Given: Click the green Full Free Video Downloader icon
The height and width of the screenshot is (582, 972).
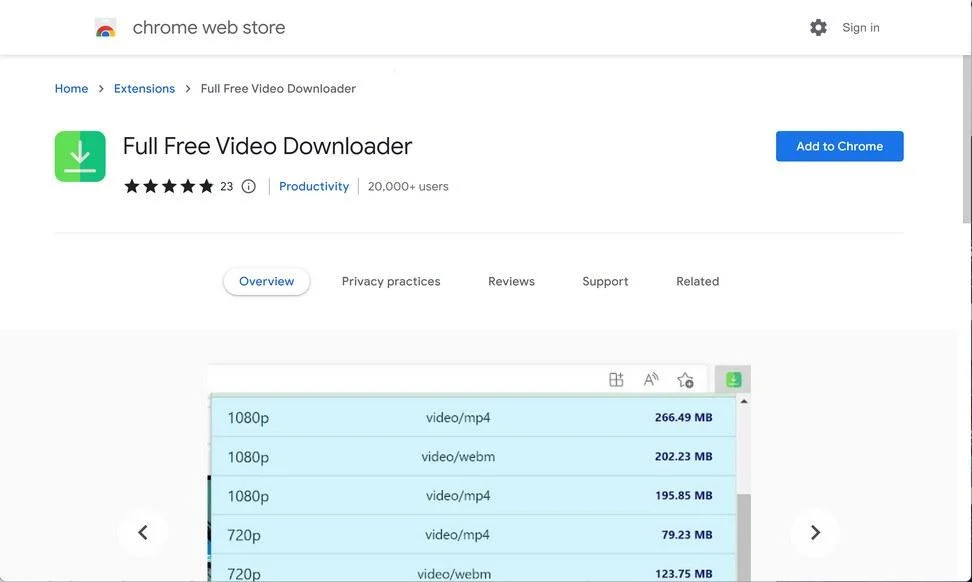Looking at the screenshot, I should [80, 156].
